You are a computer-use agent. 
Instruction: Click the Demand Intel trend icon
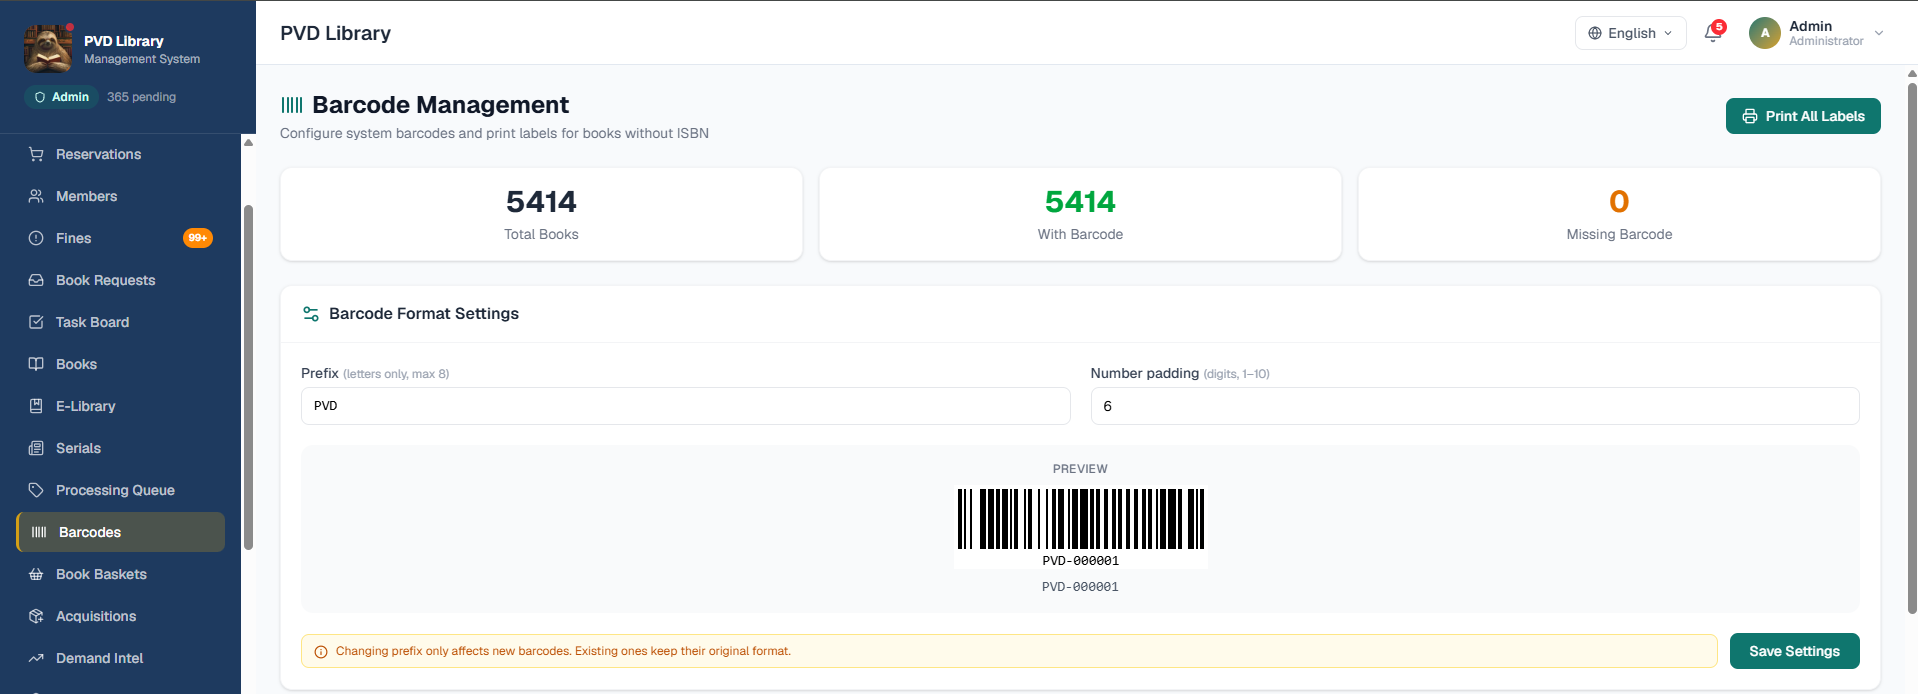(36, 658)
